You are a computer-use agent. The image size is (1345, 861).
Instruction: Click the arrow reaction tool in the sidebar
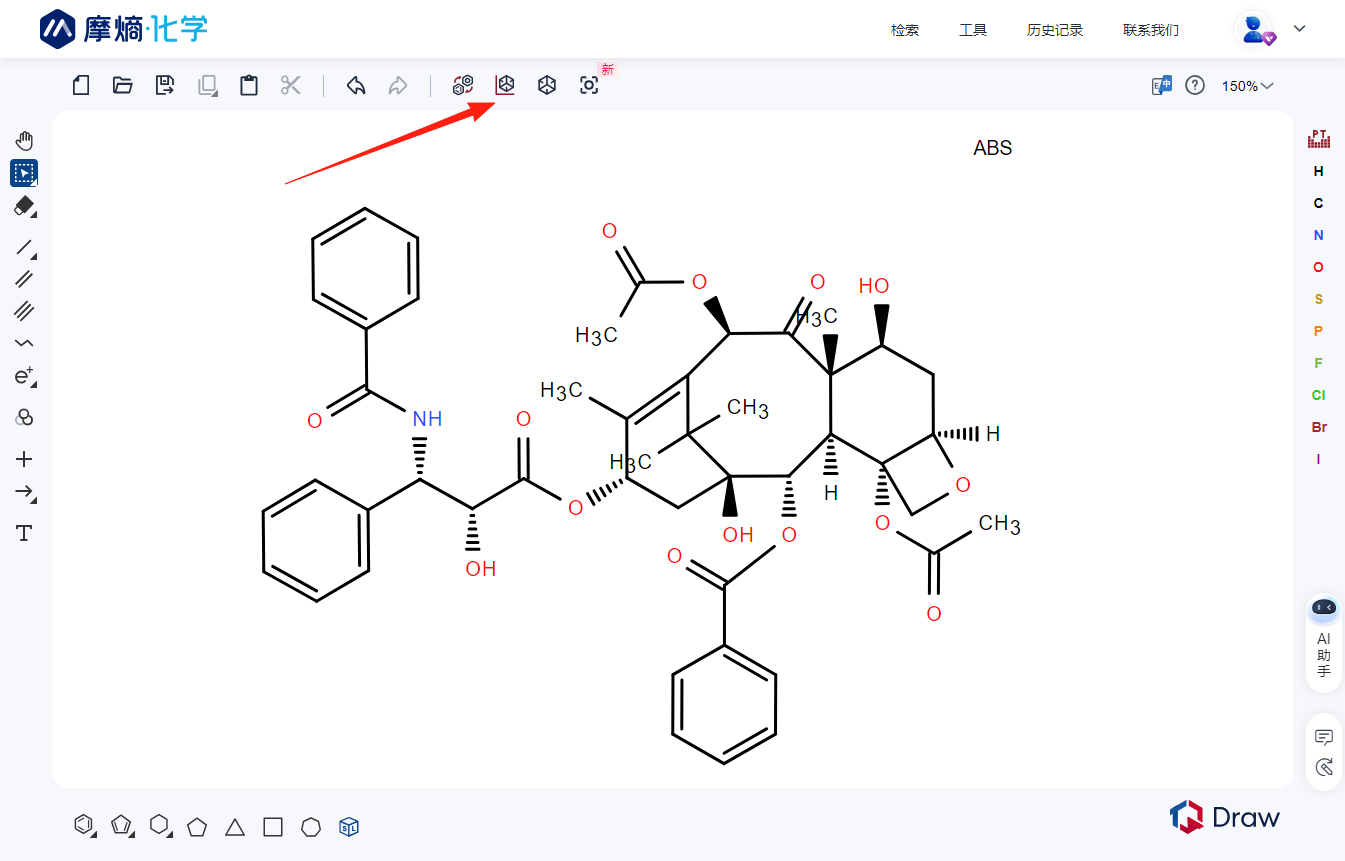[x=24, y=493]
